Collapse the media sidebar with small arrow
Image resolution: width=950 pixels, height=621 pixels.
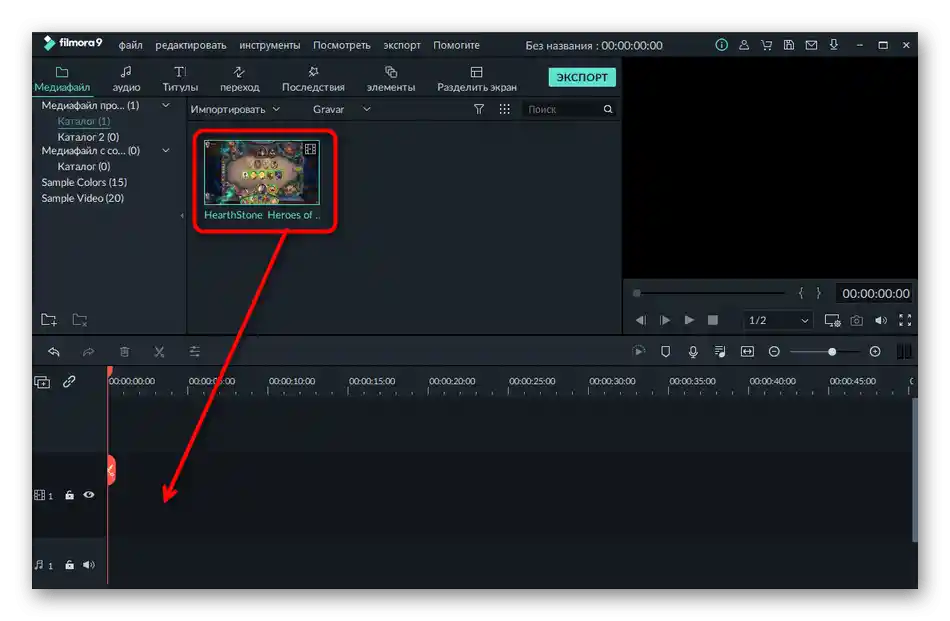click(x=182, y=215)
